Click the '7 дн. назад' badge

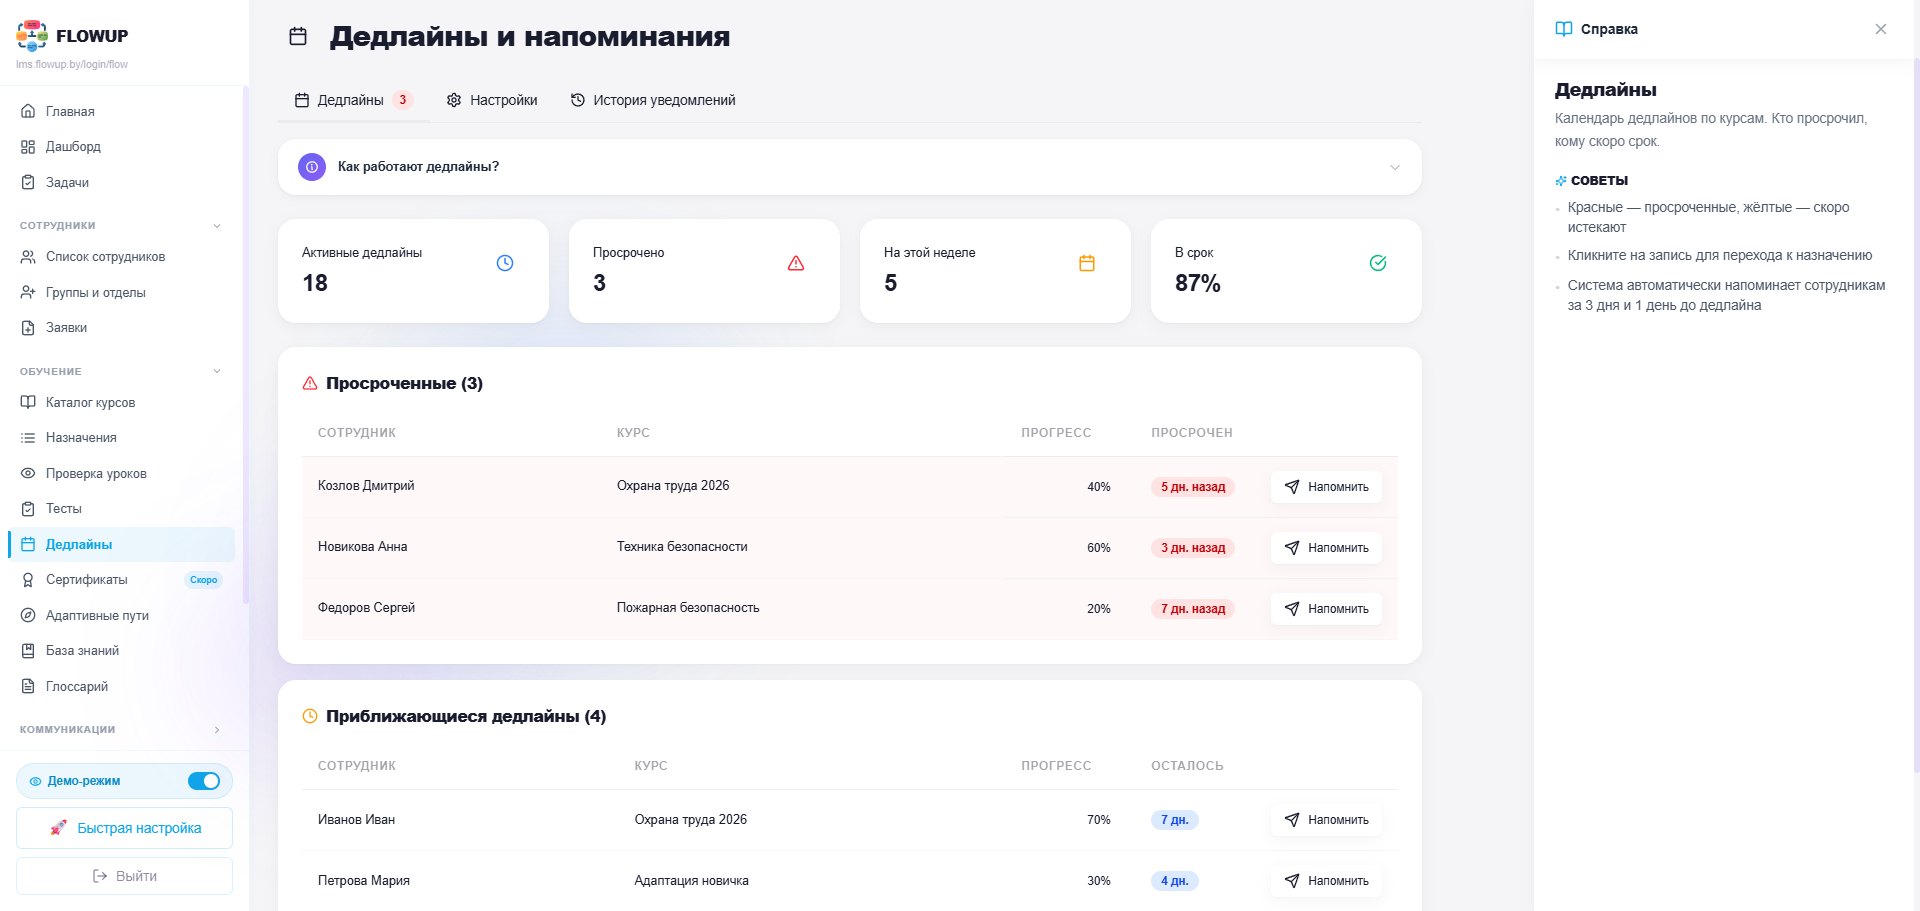coord(1193,609)
